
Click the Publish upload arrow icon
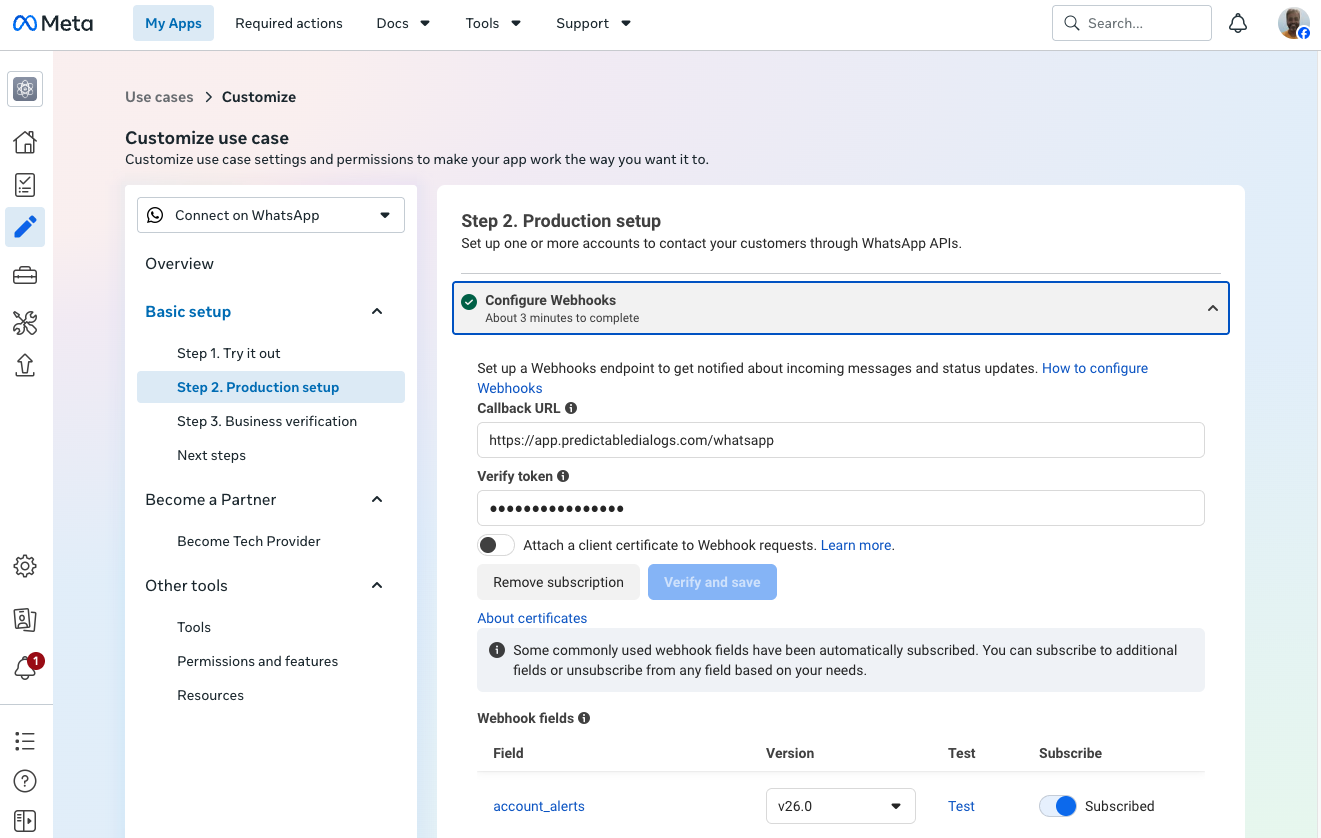pyautogui.click(x=25, y=365)
